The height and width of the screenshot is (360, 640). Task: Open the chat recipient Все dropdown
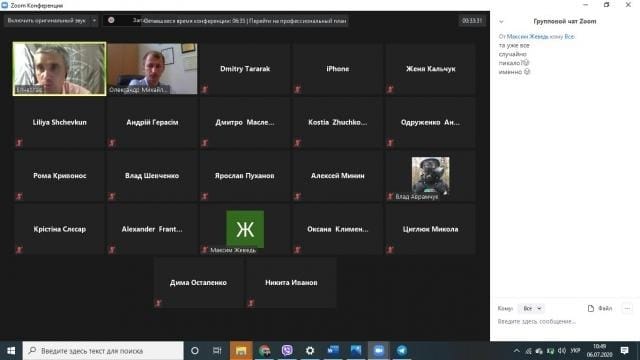click(x=532, y=308)
